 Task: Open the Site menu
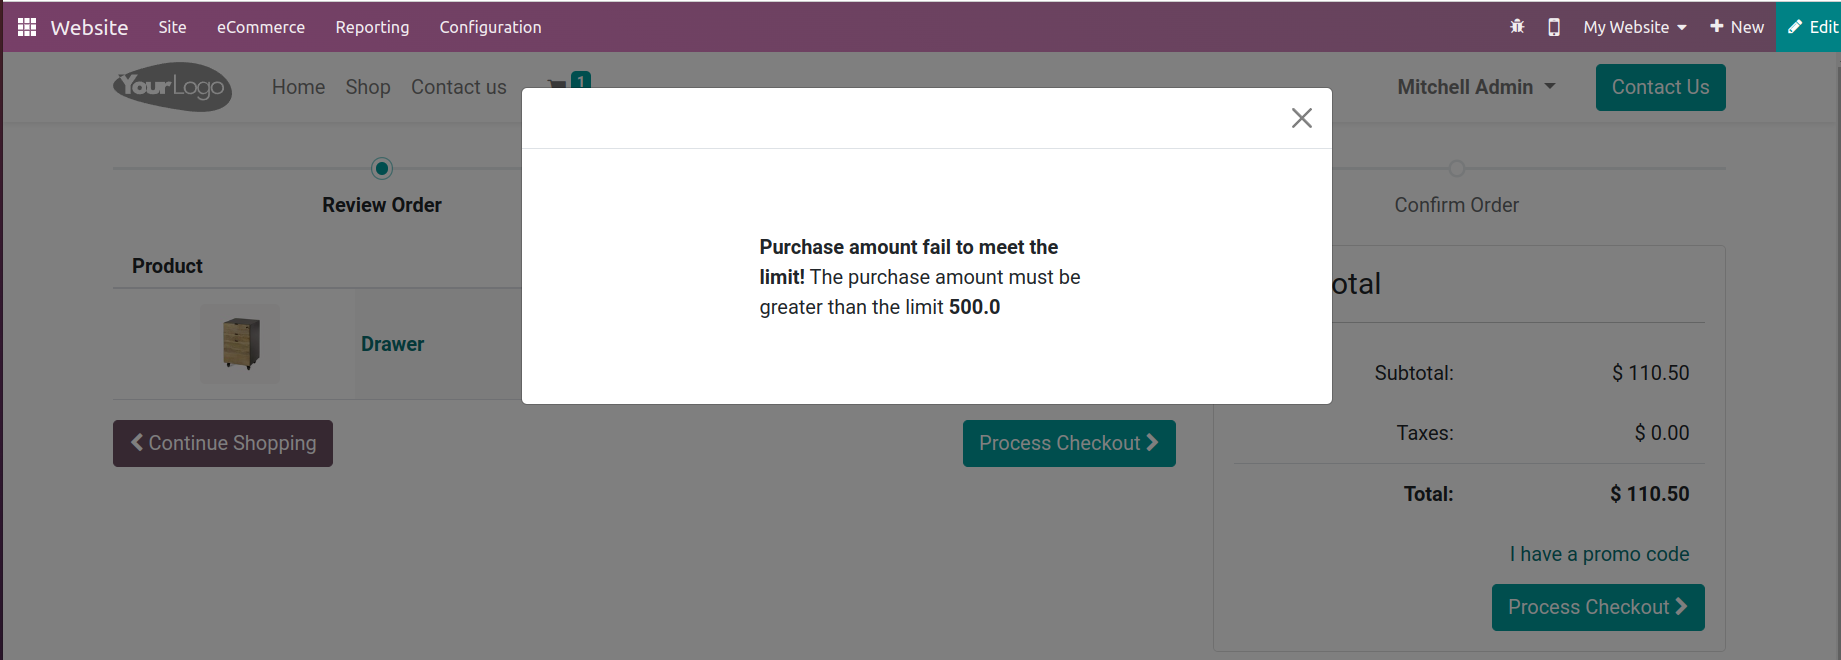[172, 27]
